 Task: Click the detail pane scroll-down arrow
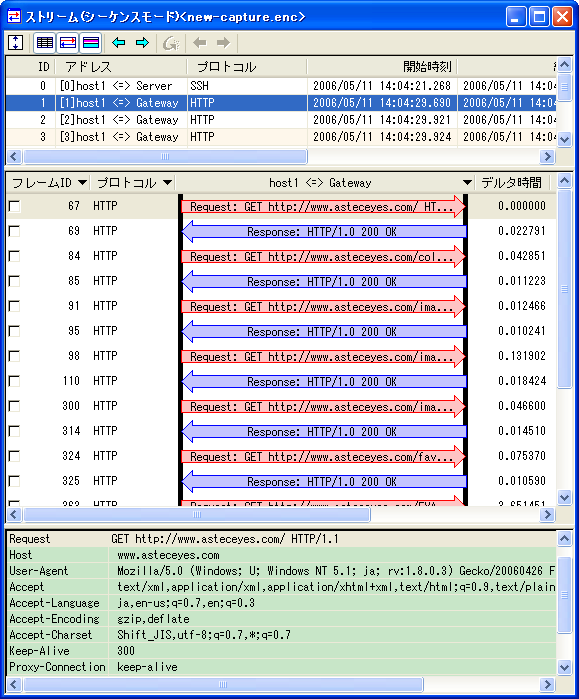(564, 667)
